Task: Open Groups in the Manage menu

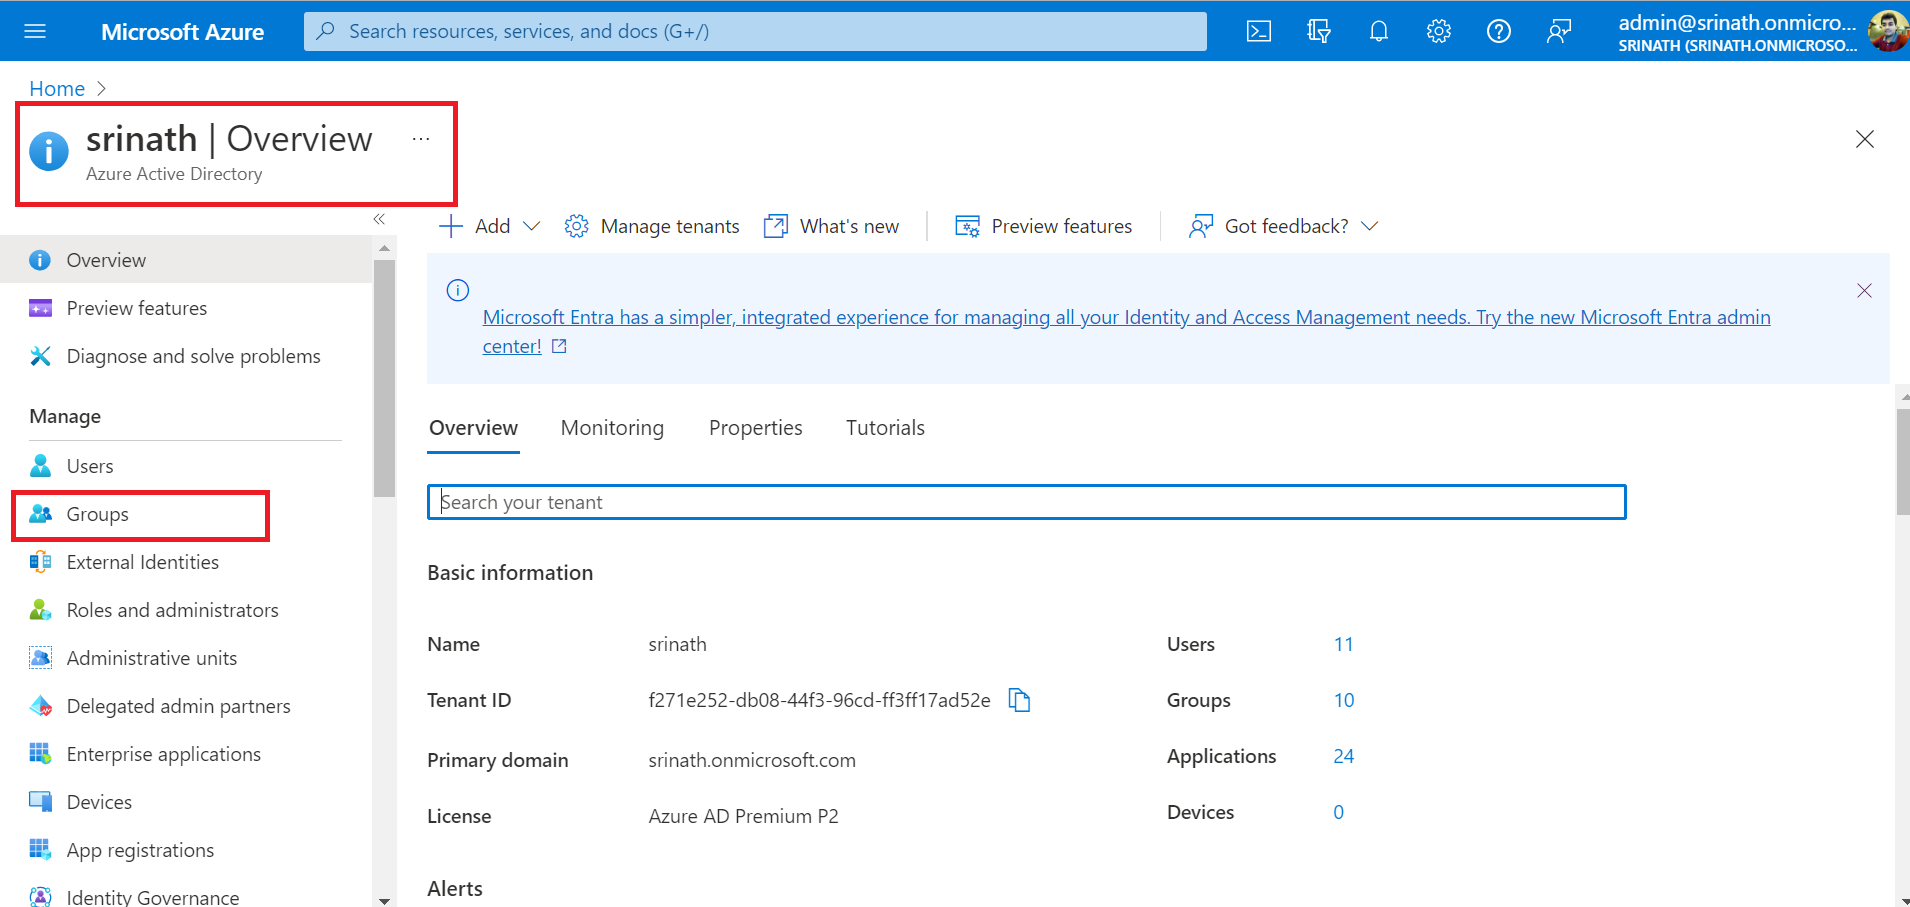Action: [x=97, y=514]
